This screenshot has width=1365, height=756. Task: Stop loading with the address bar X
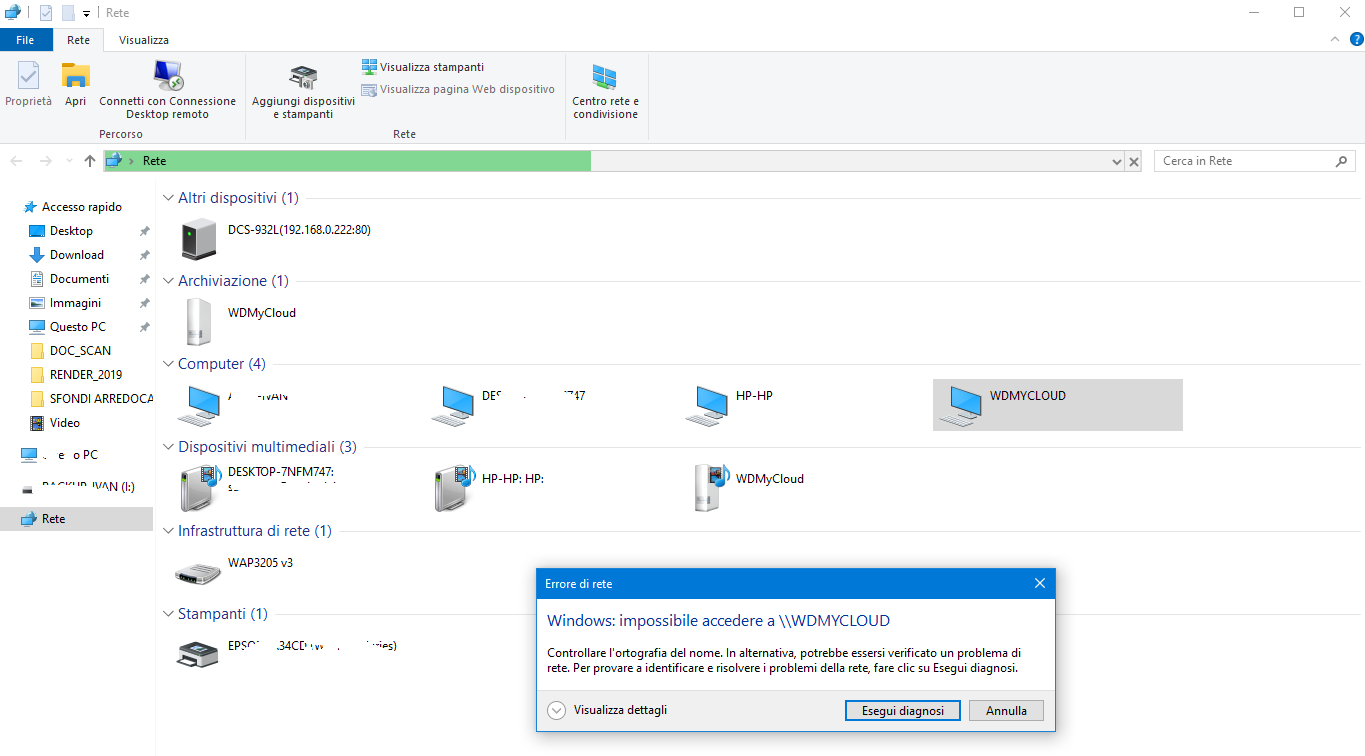tap(1134, 161)
